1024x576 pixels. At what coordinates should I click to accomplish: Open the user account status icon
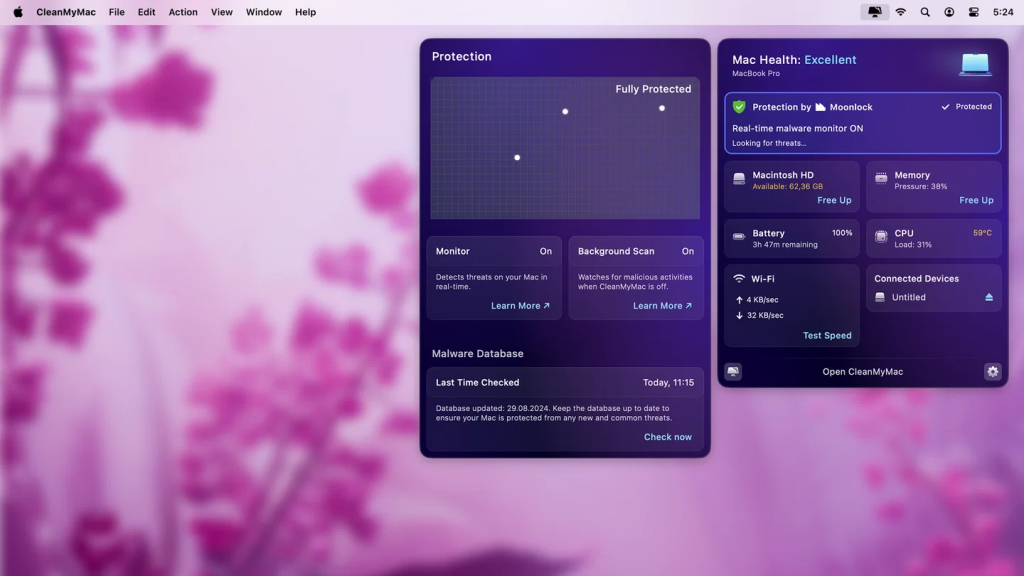point(949,12)
